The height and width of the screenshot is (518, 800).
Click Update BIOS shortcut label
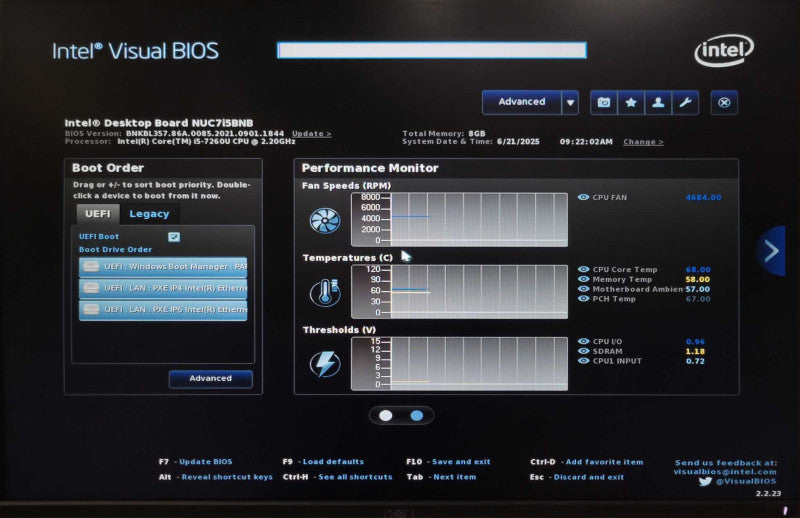pyautogui.click(x=206, y=461)
